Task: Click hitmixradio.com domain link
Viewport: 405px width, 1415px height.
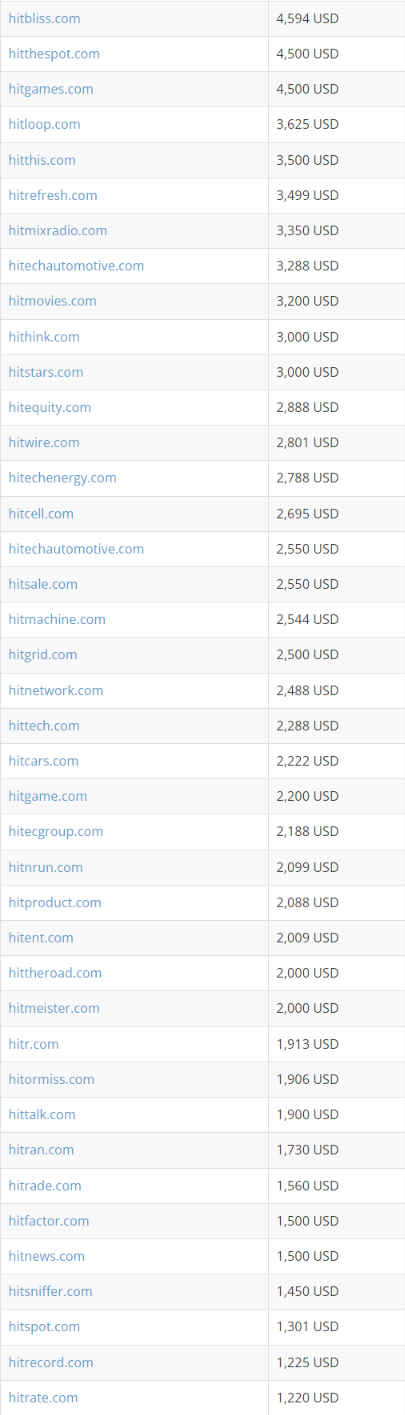Action: [x=58, y=230]
